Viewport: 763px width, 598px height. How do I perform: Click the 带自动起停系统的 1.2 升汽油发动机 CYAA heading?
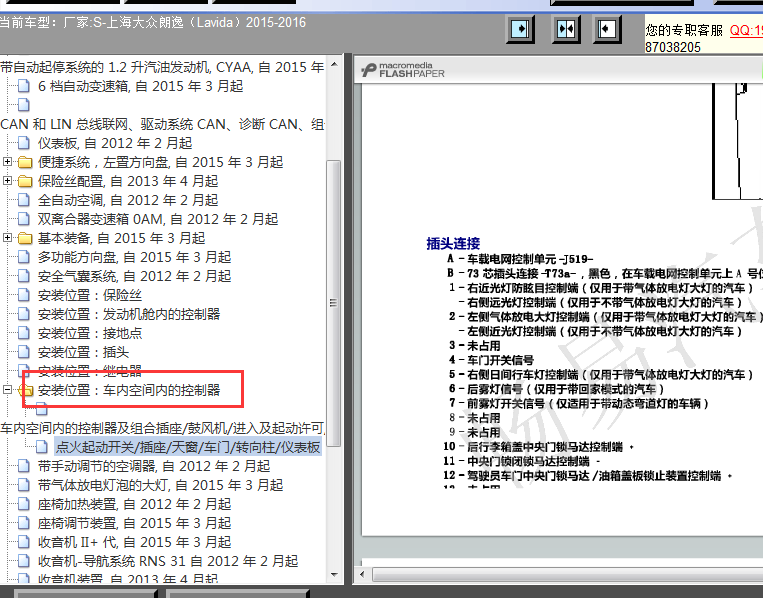[162, 67]
